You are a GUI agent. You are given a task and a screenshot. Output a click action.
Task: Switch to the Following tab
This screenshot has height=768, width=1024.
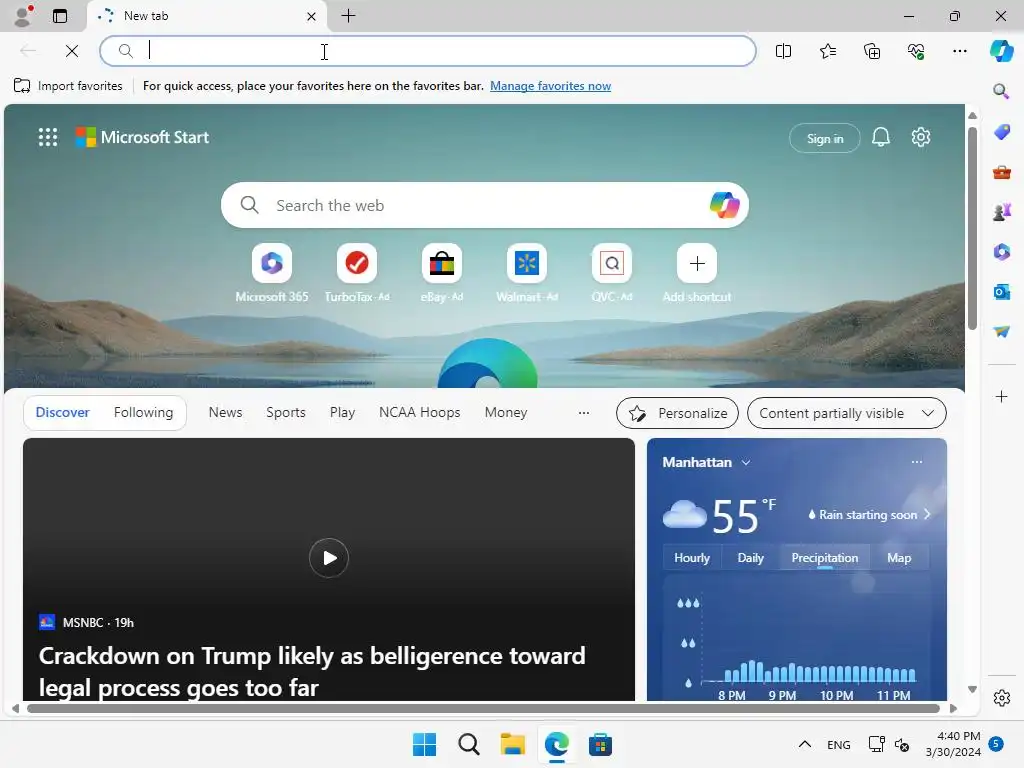pos(143,412)
